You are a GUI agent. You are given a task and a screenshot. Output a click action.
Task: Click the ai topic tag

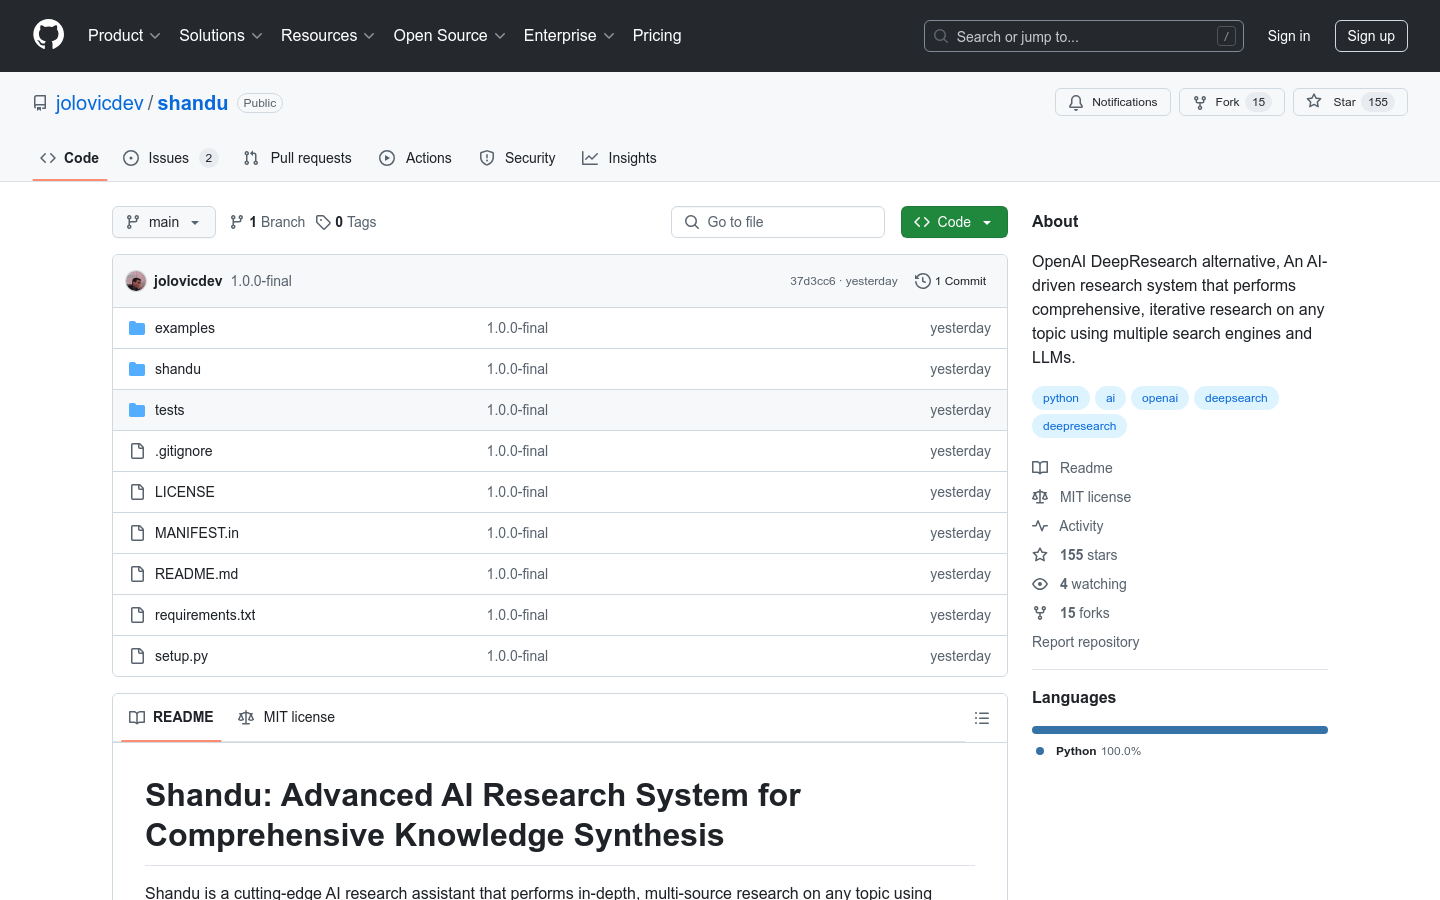tap(1110, 398)
